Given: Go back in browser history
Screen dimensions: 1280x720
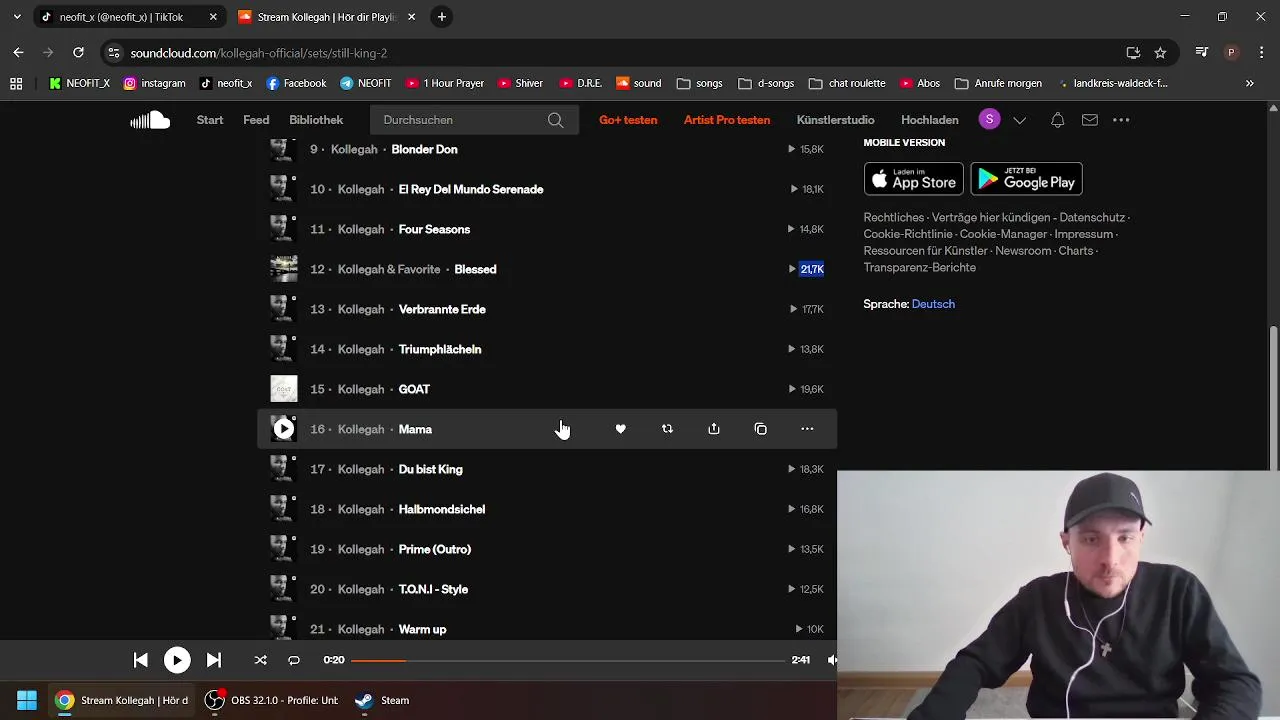Looking at the screenshot, I should click(x=18, y=52).
